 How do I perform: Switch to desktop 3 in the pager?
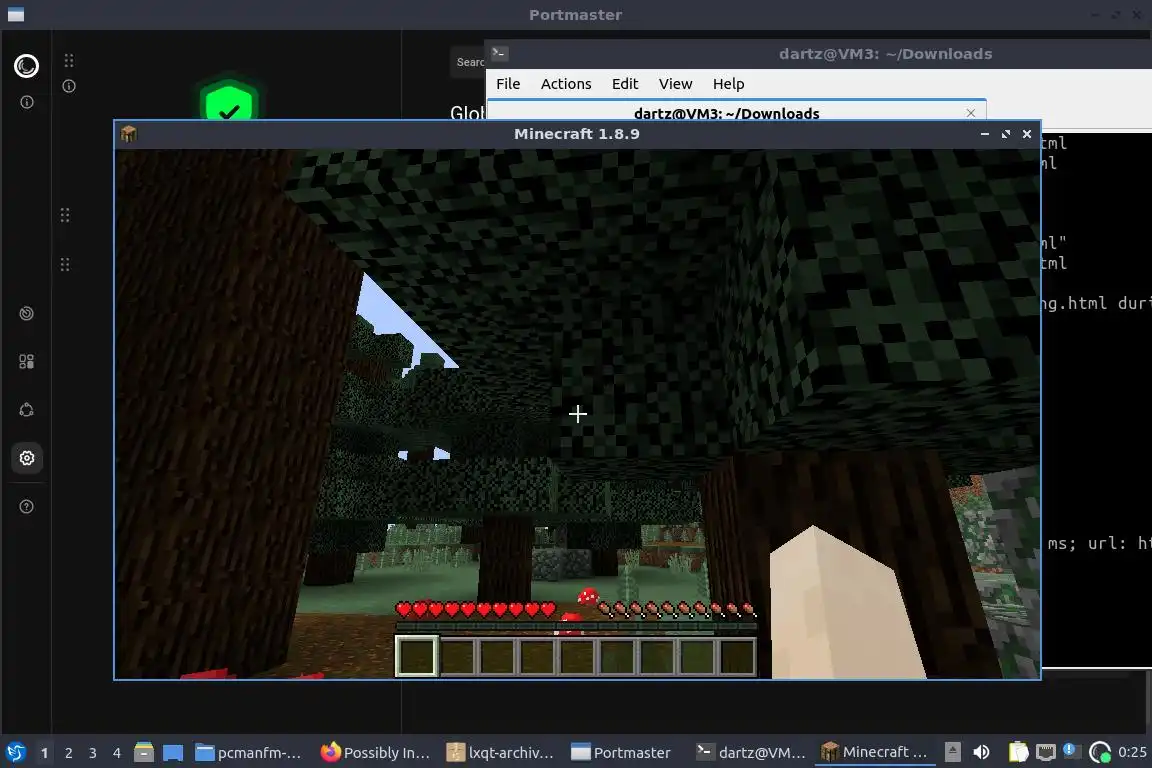point(93,753)
